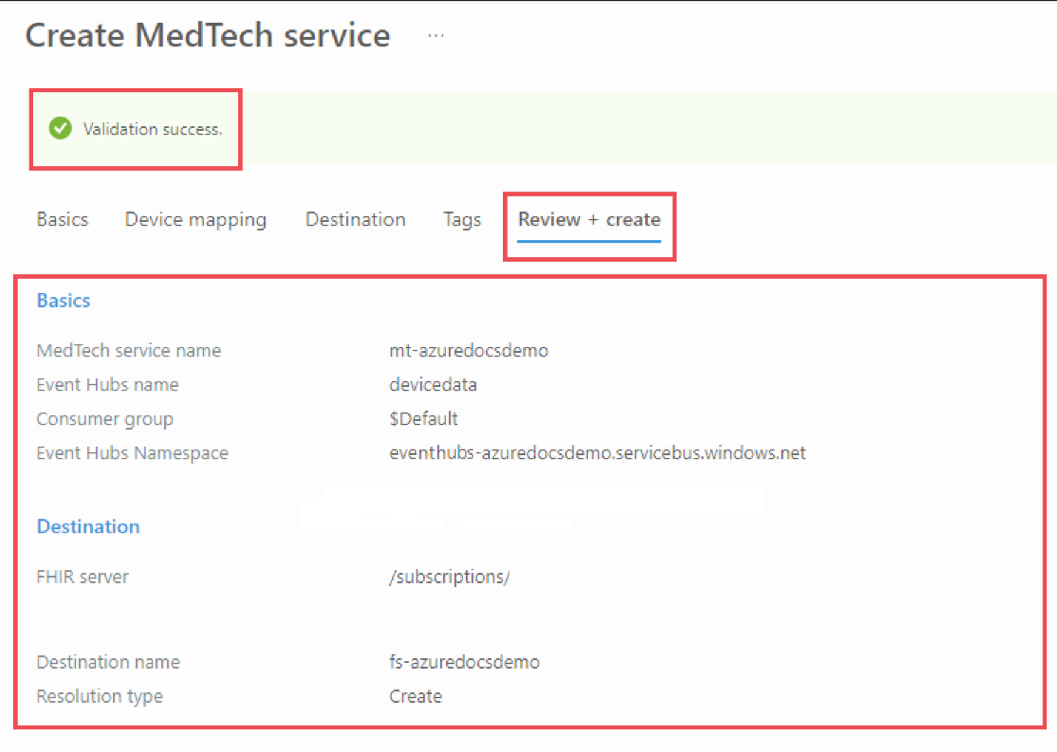Click the 'FHIR server' label
Screen dimensions: 1057x752
pos(82,577)
